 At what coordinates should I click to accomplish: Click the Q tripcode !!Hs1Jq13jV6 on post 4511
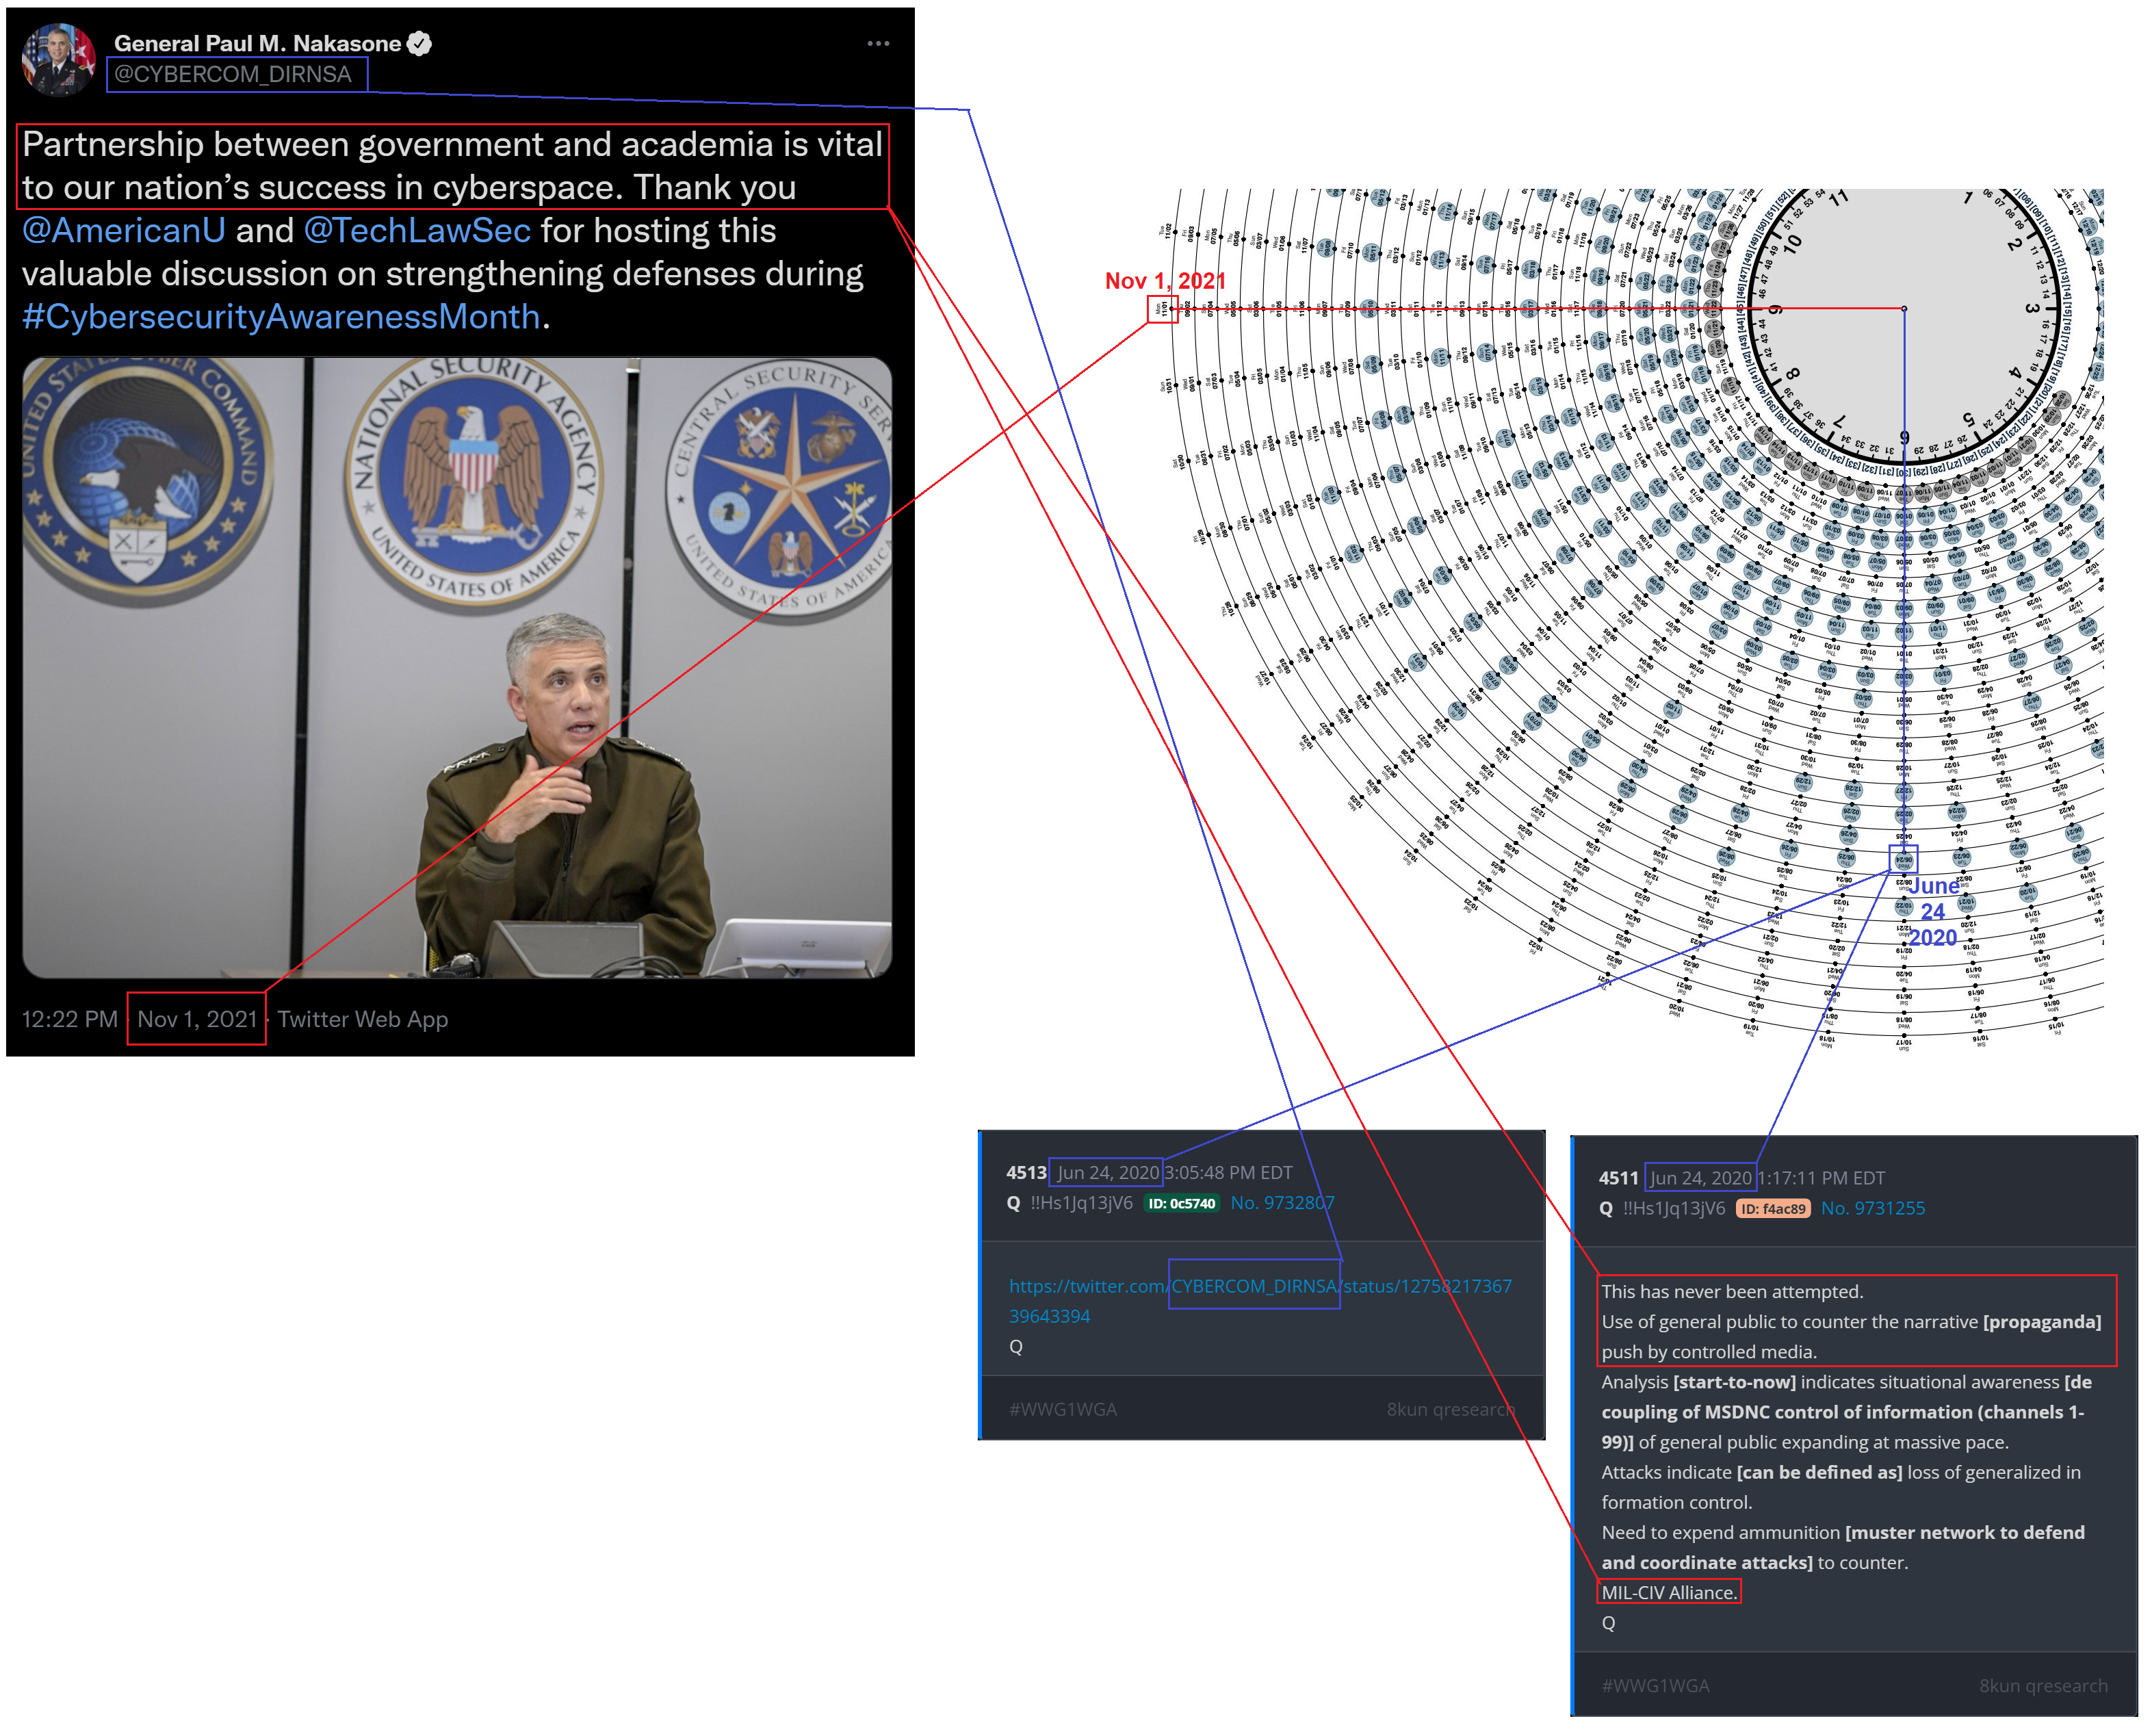coord(1673,1209)
